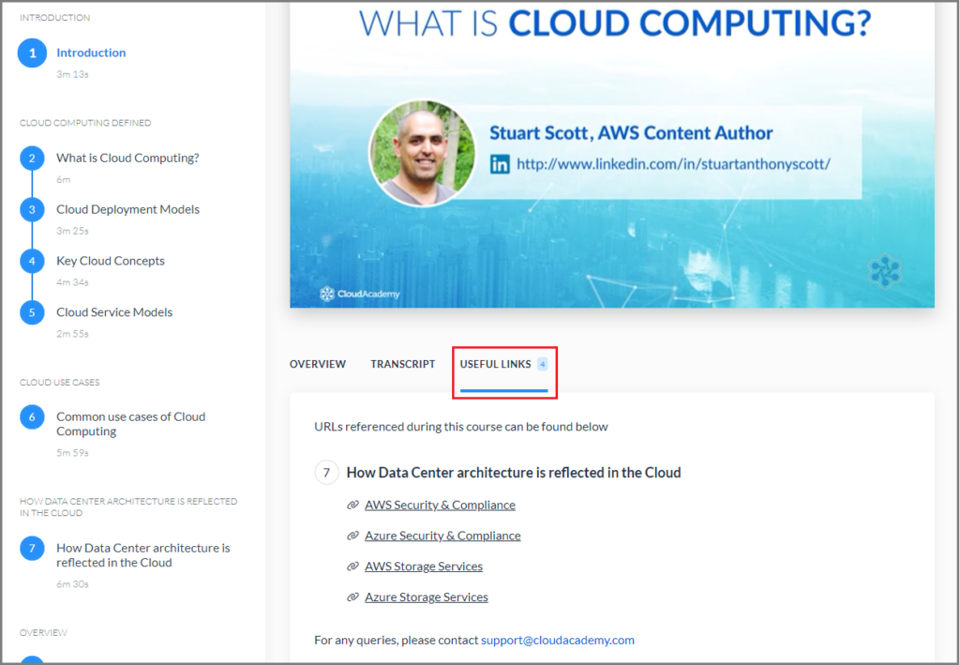Switch to the Transcript tab
The image size is (960, 665).
[x=403, y=364]
